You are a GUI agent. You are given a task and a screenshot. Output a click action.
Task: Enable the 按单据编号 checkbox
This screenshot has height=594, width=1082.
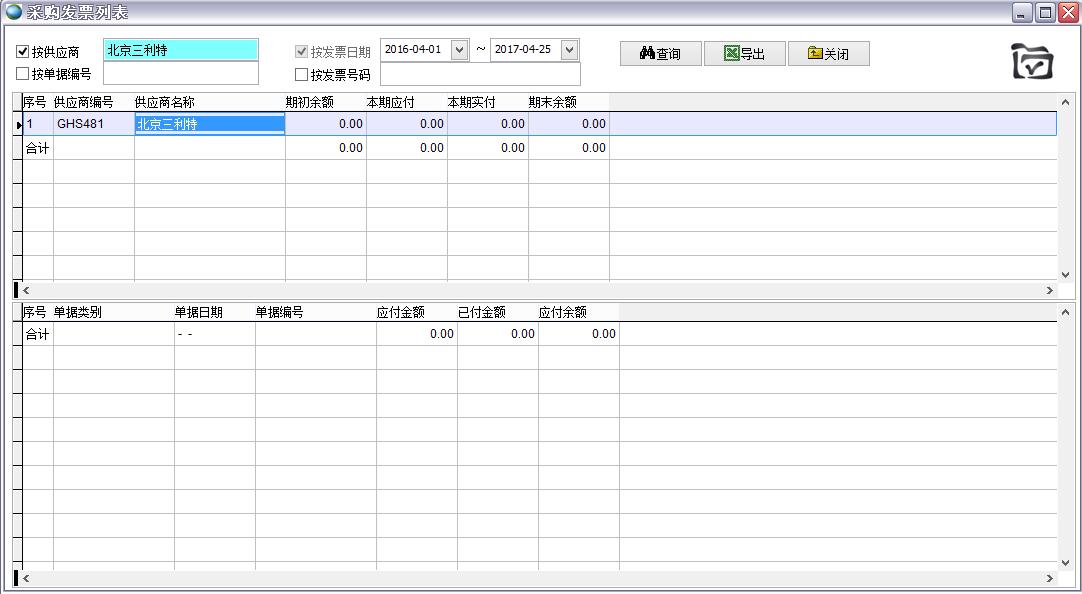pyautogui.click(x=23, y=74)
